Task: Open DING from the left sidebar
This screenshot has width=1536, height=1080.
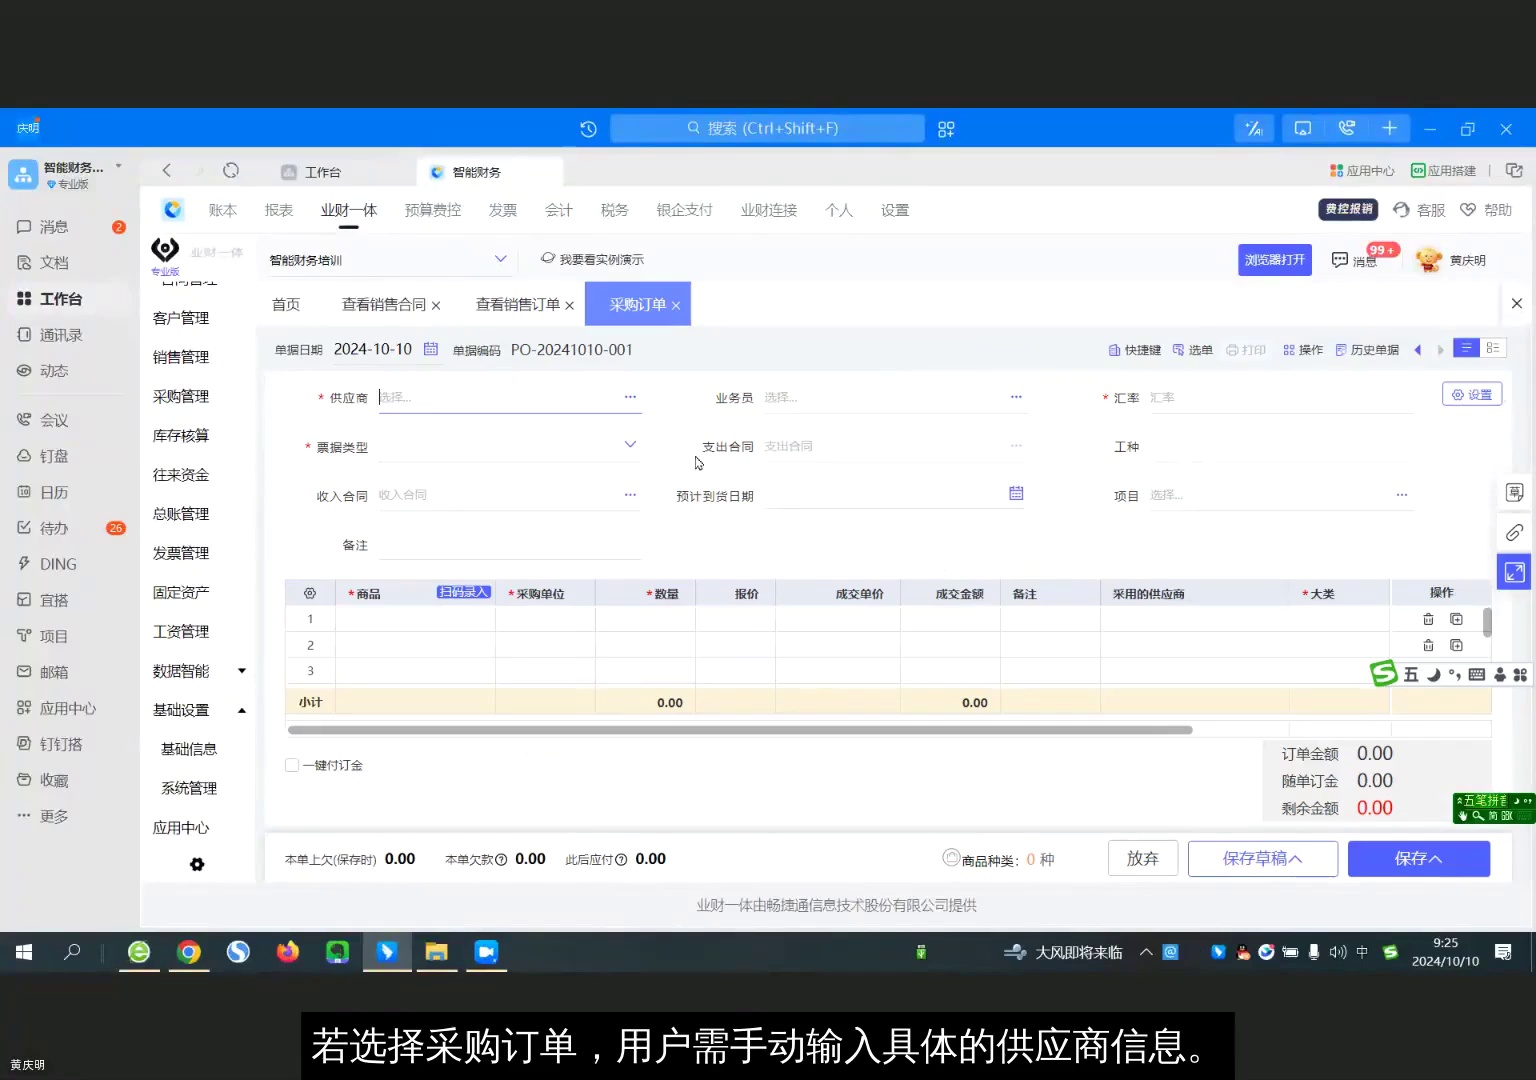Action: pos(60,563)
